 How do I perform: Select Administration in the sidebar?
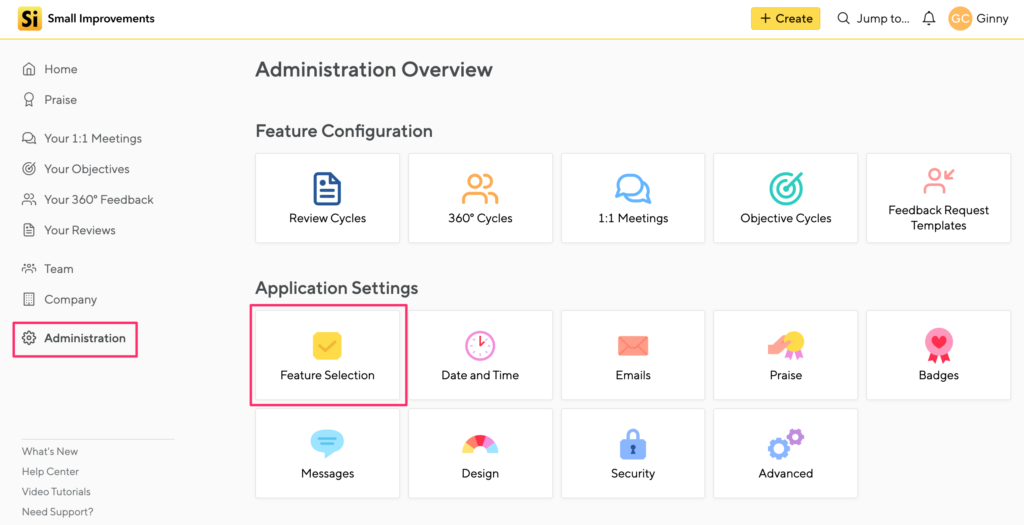click(x=85, y=338)
